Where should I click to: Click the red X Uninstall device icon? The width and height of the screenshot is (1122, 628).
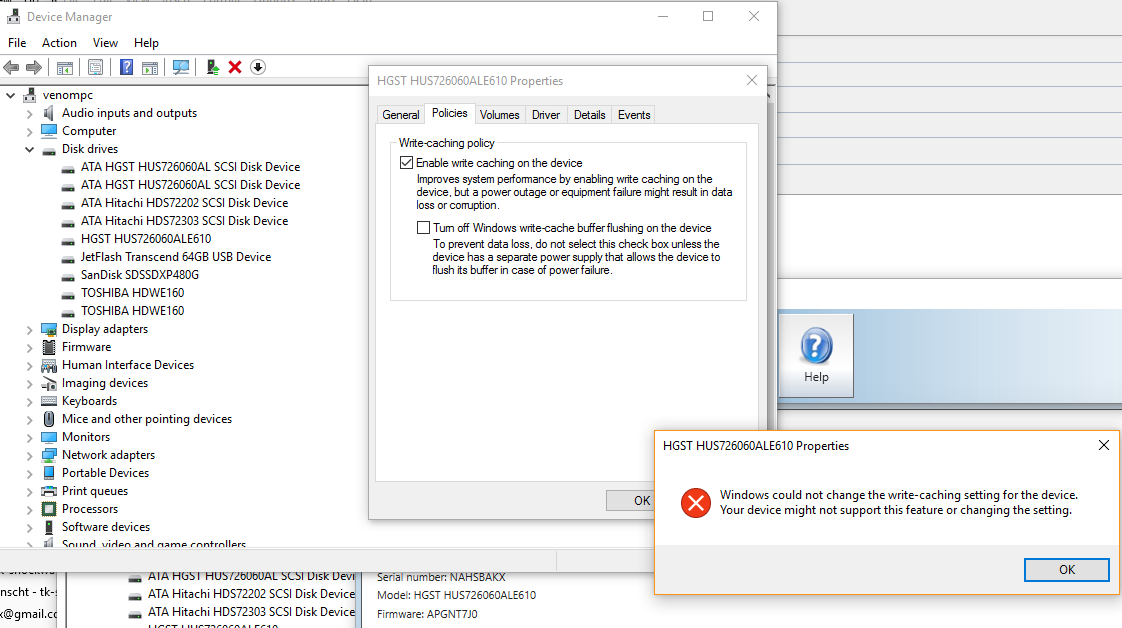[x=235, y=67]
